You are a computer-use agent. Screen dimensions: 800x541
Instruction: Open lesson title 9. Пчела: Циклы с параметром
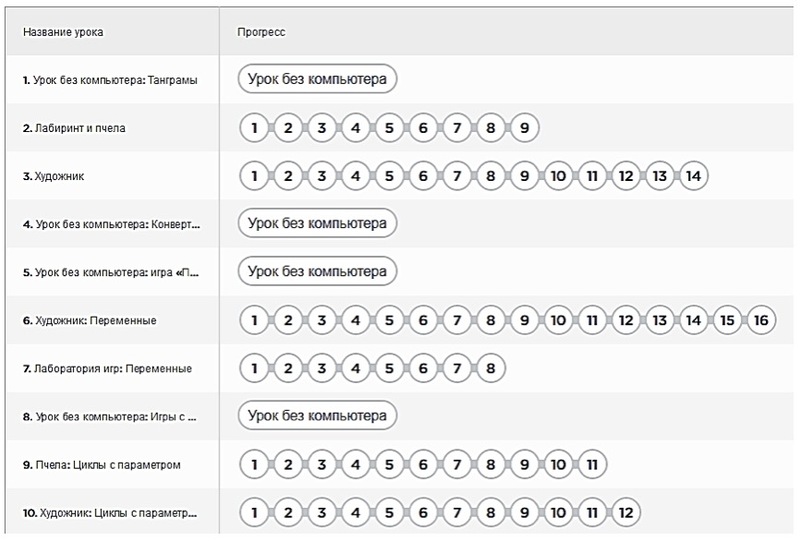click(102, 465)
